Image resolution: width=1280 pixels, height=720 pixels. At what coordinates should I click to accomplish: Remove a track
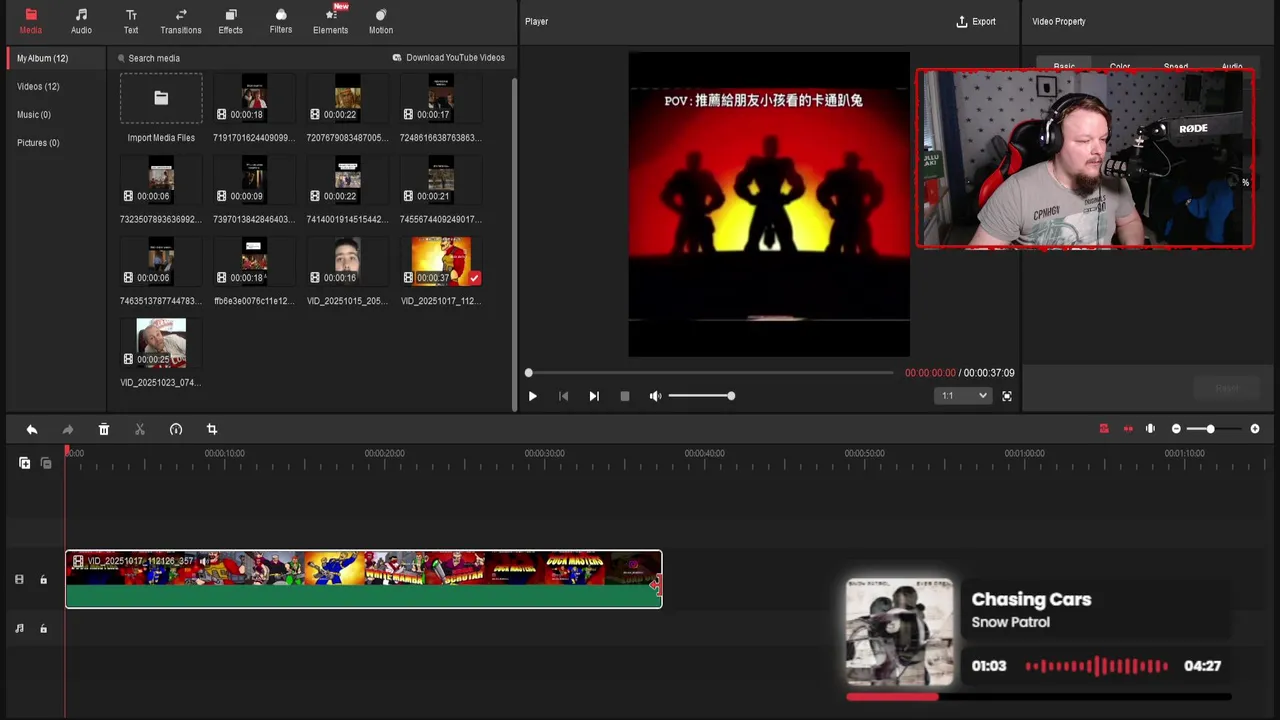(46, 463)
